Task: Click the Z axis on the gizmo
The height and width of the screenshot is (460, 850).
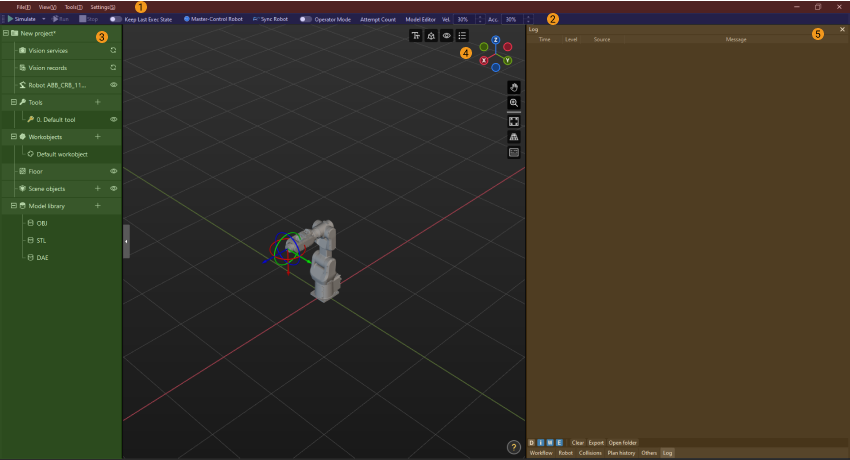Action: tap(495, 40)
